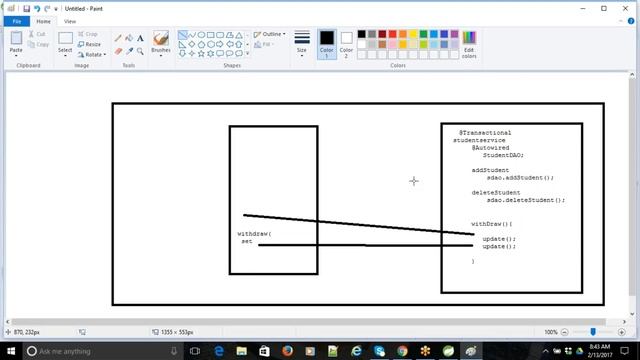Screen dimensions: 640x360
Task: Click the Redo arrow in title bar
Action: (47, 9)
